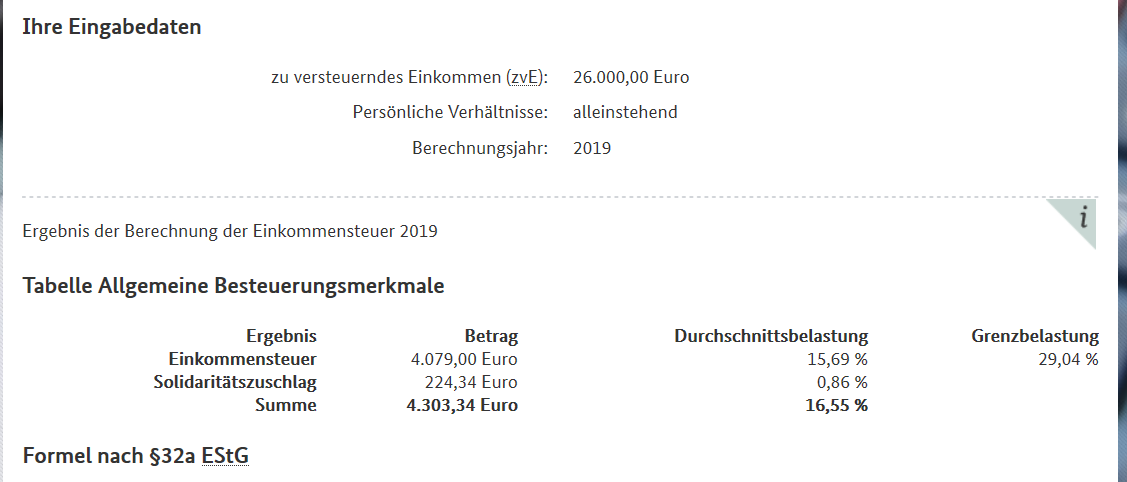The height and width of the screenshot is (482, 1127).
Task: Click the Grenzbelastung column header
Action: (x=1035, y=336)
